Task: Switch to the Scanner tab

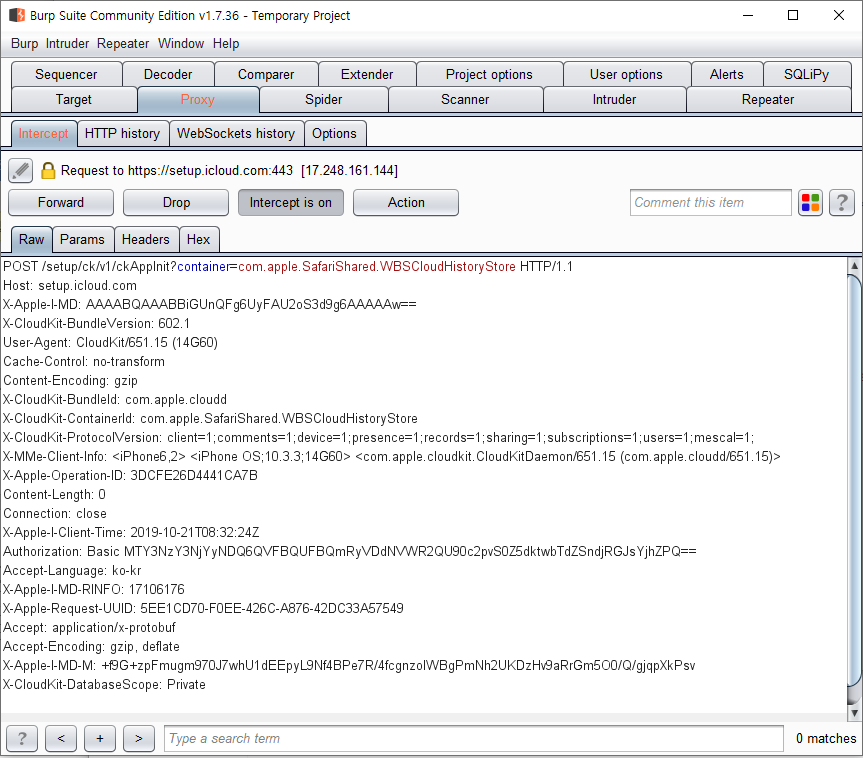Action: [465, 100]
